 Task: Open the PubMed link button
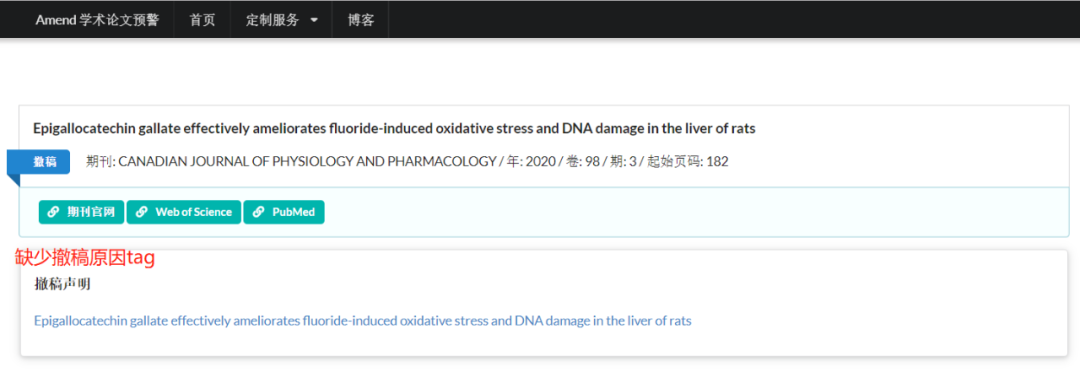click(x=284, y=212)
